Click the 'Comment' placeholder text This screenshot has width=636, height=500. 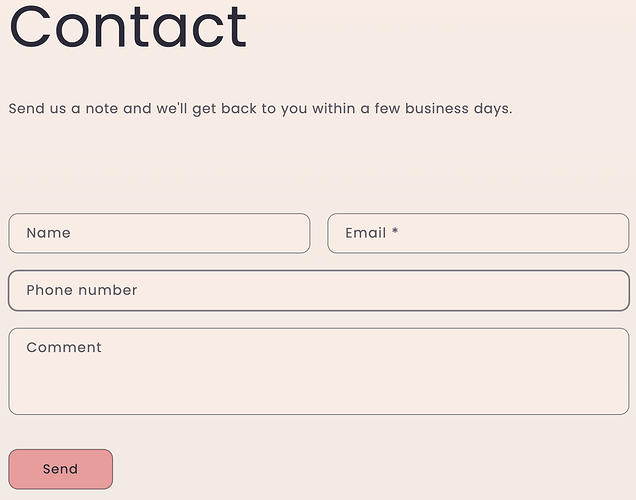(x=64, y=348)
